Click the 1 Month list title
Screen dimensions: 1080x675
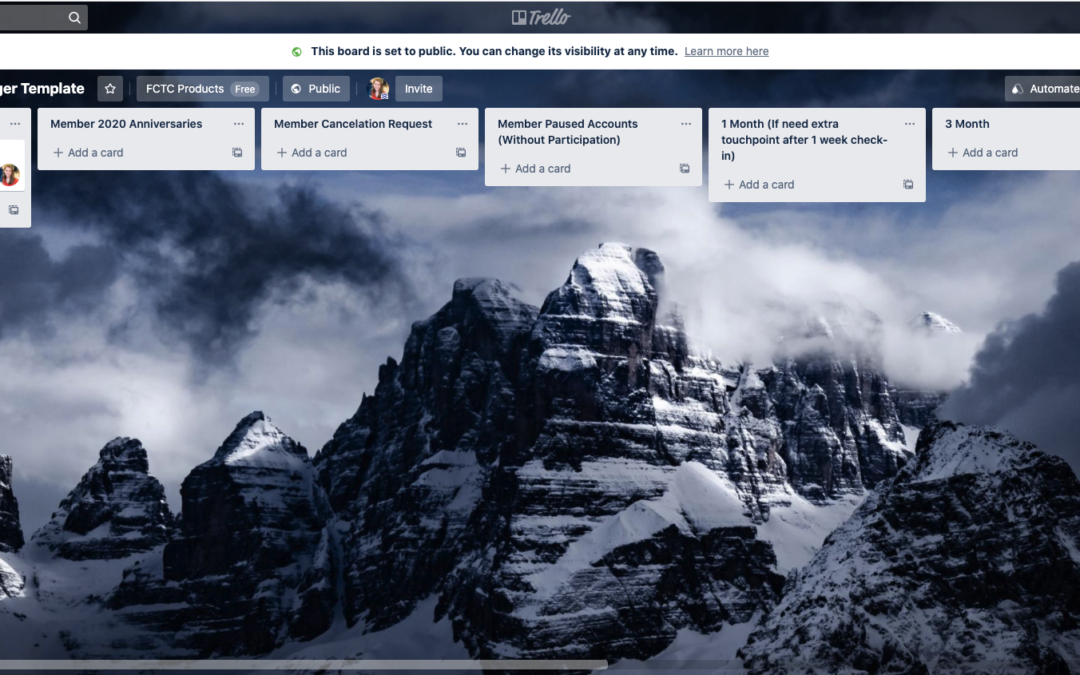(804, 140)
